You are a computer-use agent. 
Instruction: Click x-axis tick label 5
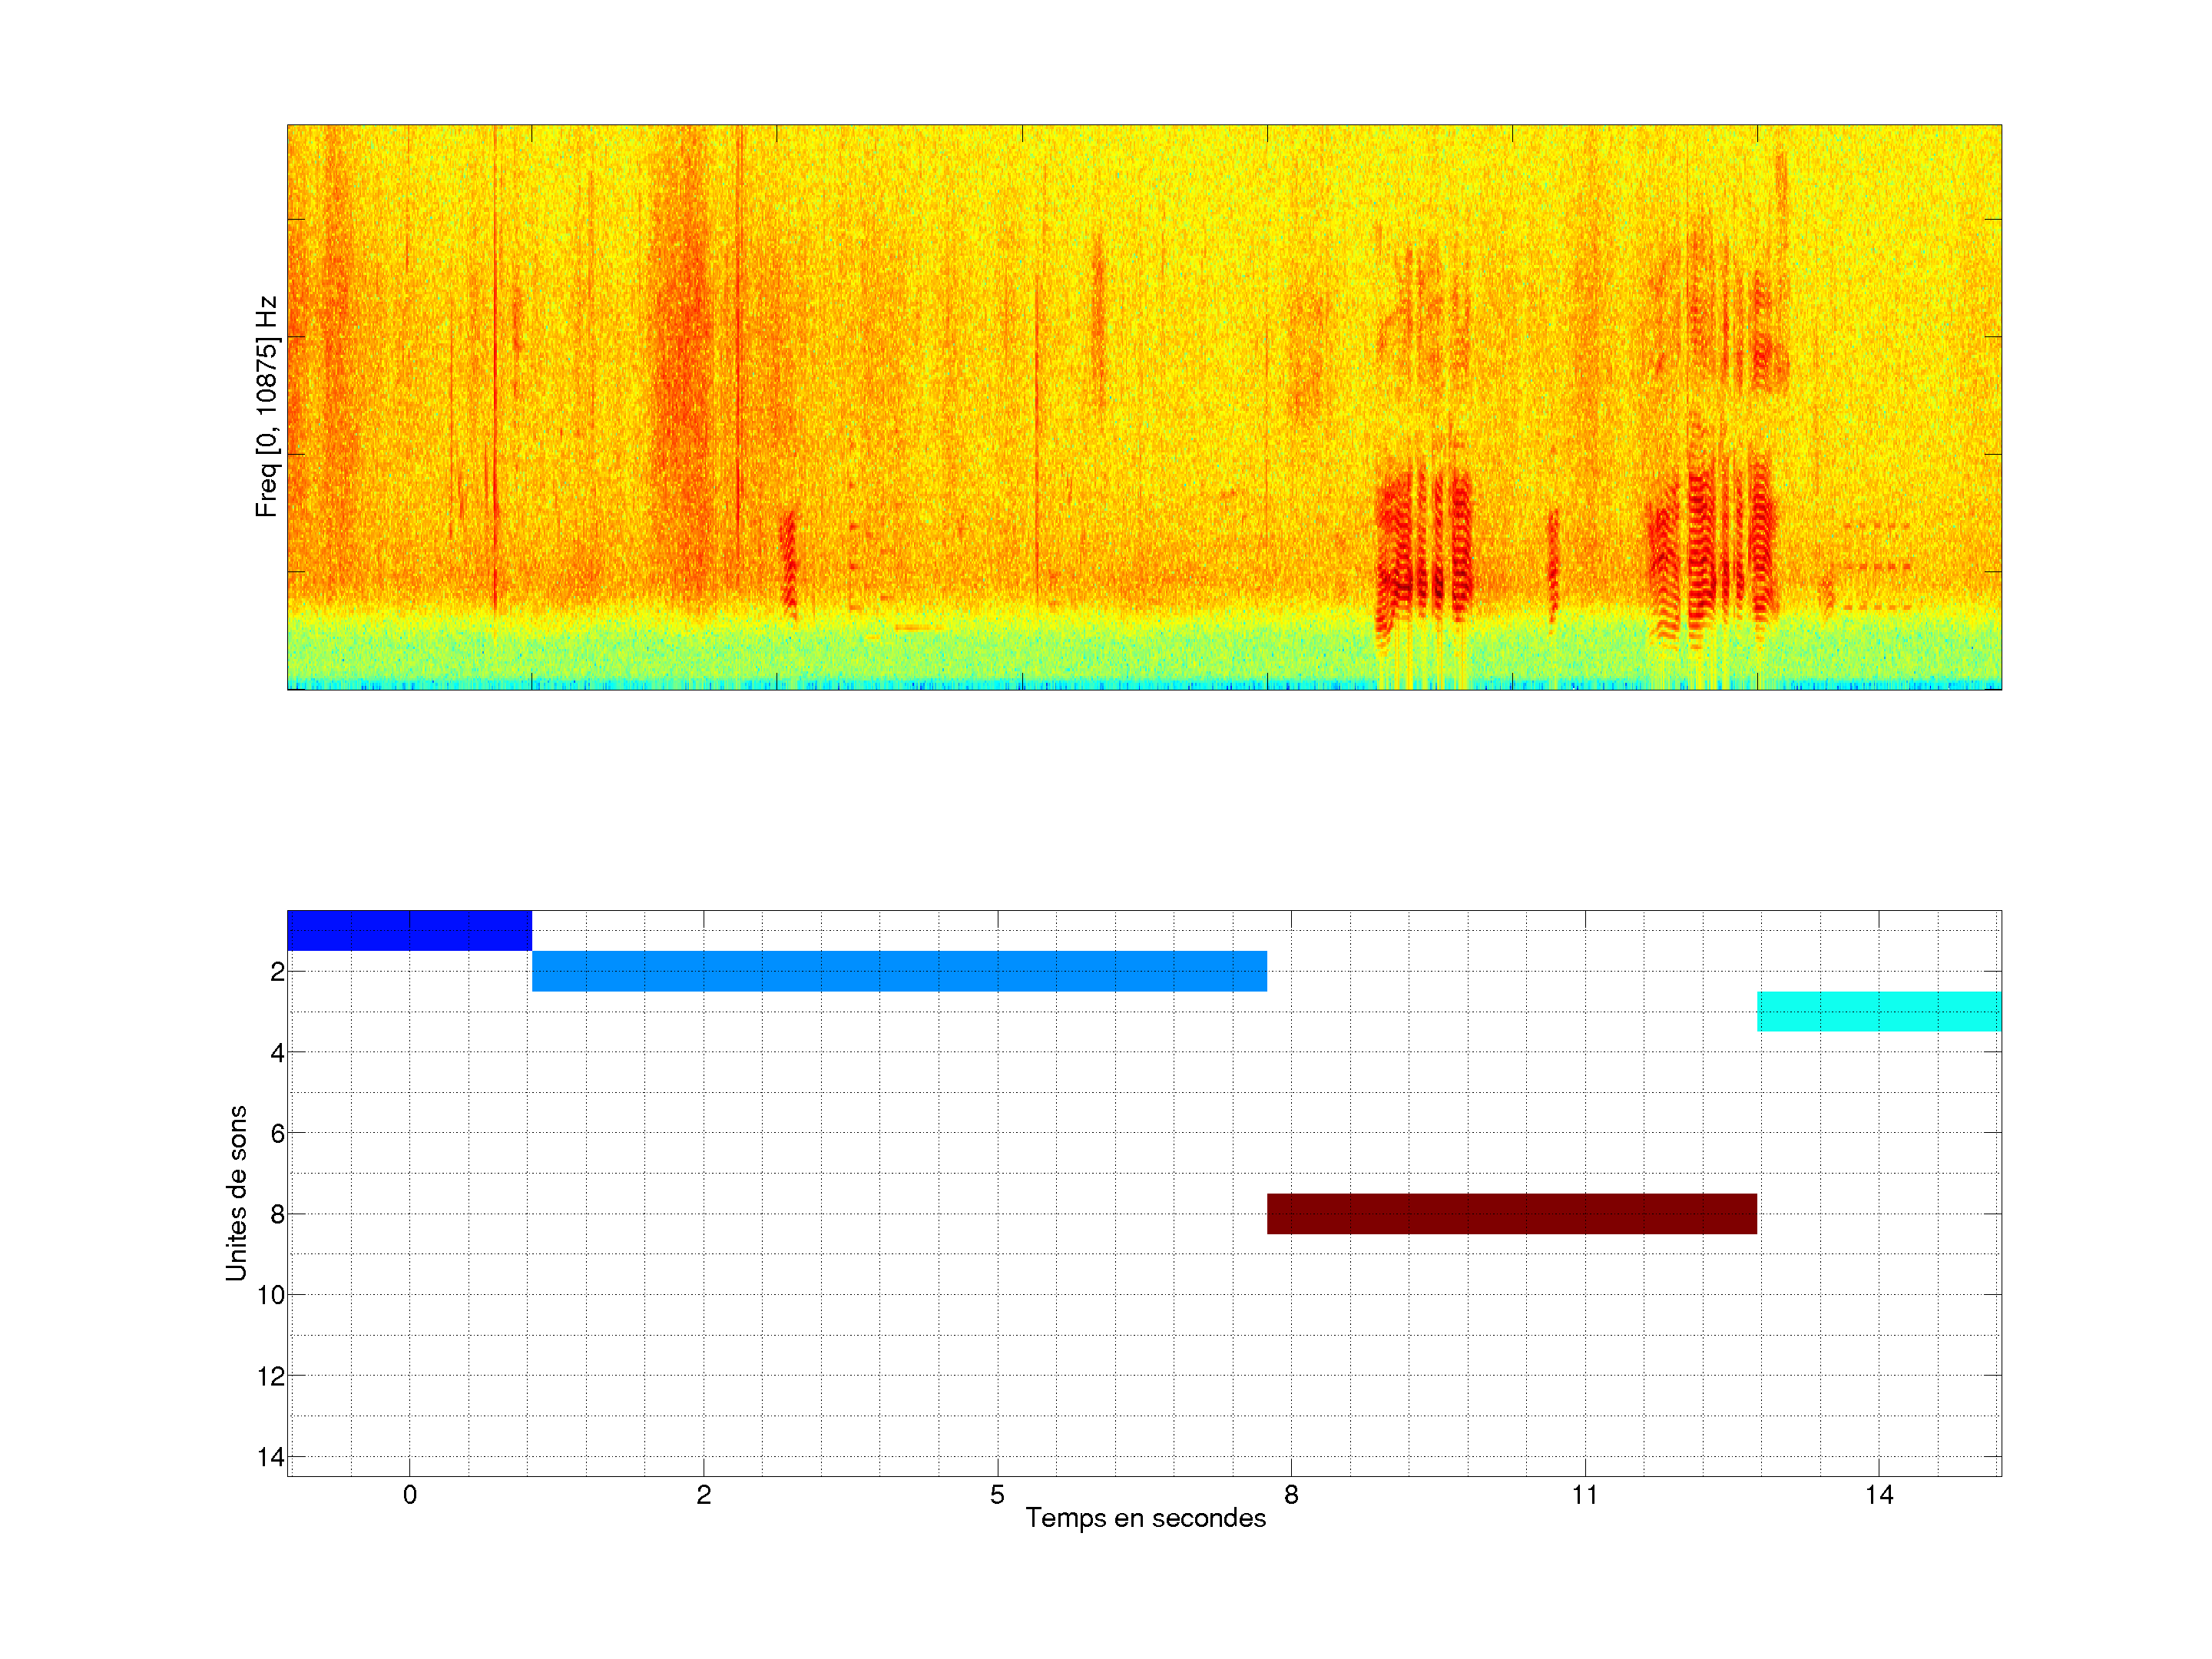[997, 1495]
